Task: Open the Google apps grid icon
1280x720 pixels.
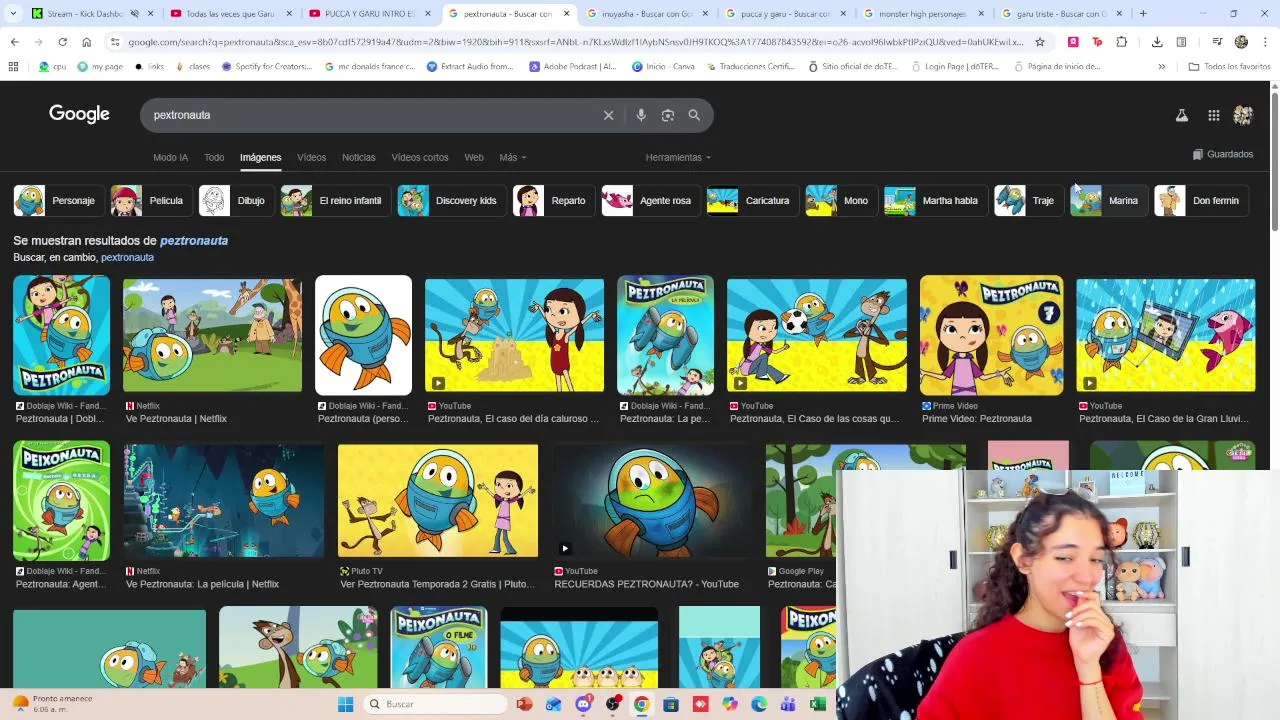Action: tap(1214, 115)
